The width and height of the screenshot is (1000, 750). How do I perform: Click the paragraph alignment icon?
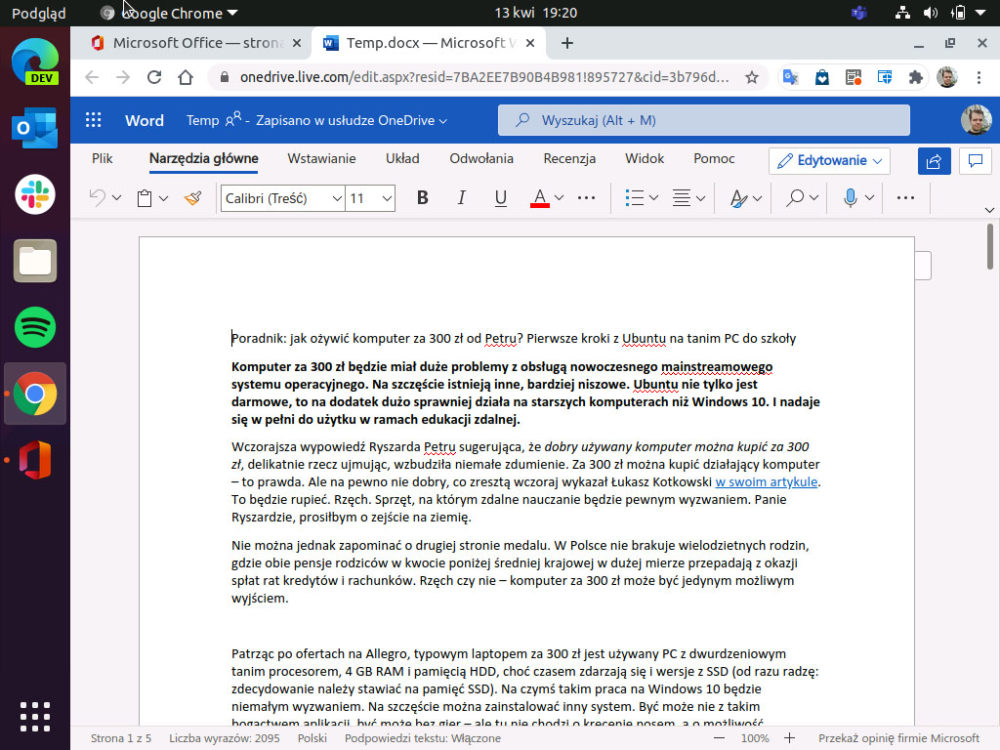681,198
